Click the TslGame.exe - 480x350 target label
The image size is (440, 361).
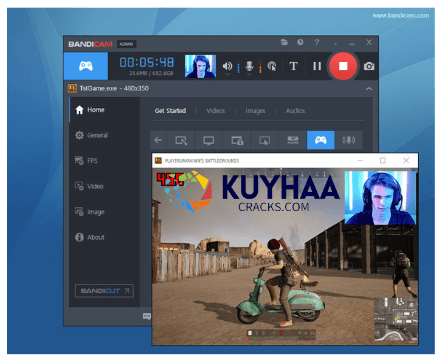[114, 88]
